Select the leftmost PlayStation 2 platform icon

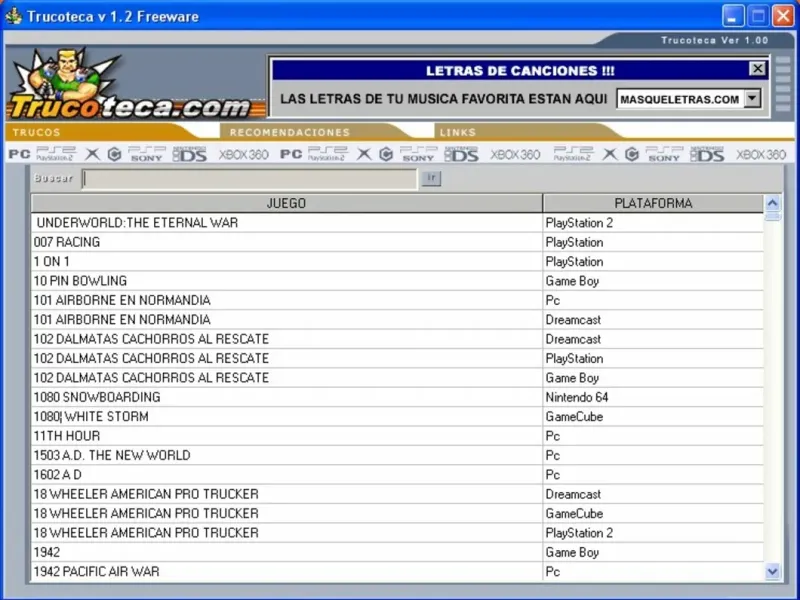tap(56, 154)
